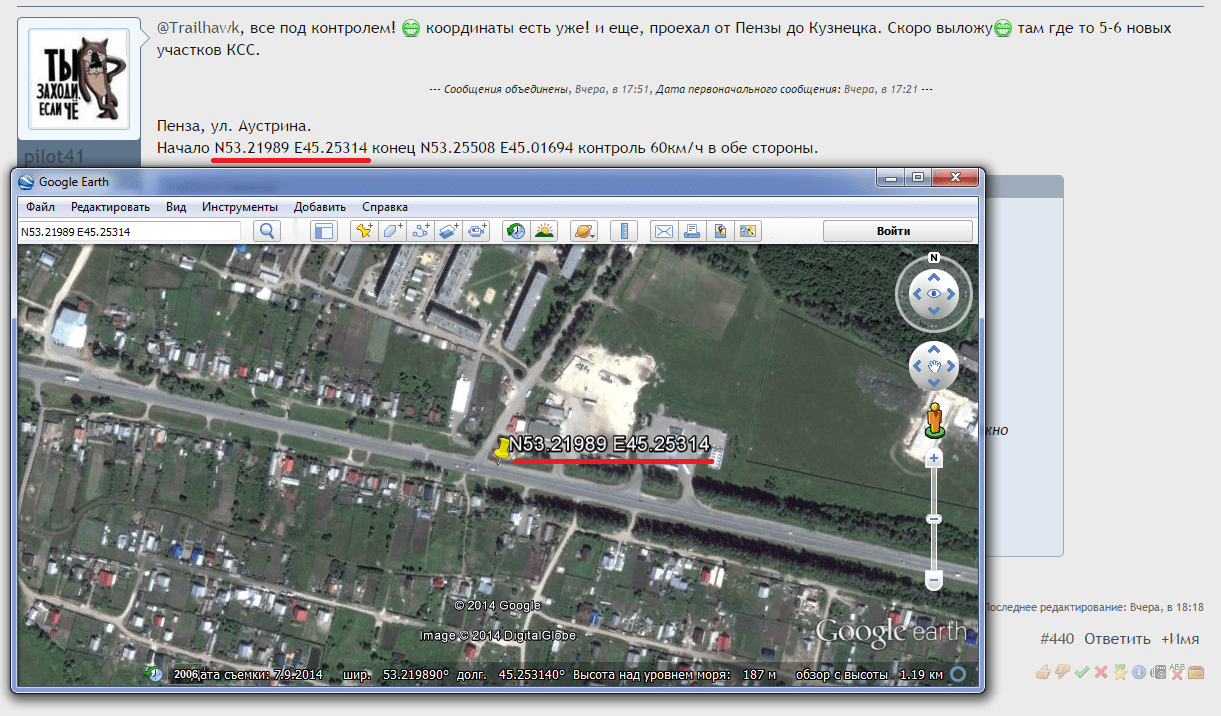The height and width of the screenshot is (716, 1221).
Task: Click the N53.21989 E45.25314 placemark label
Action: [609, 444]
